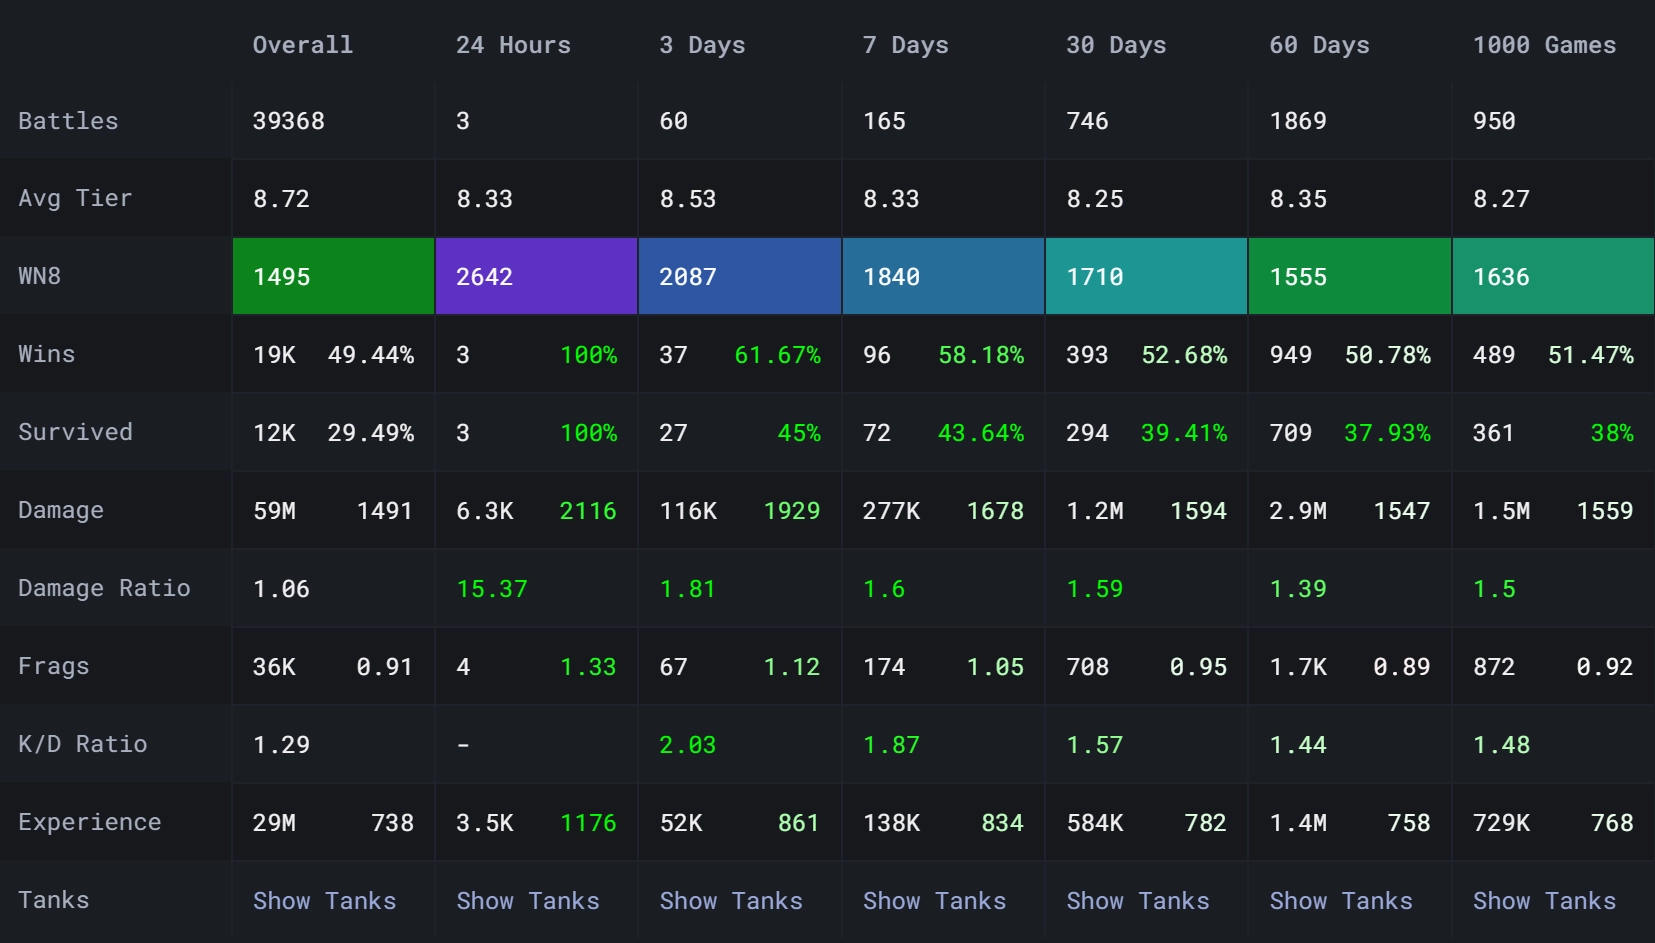
Task: Click the Experience row label
Action: click(x=90, y=822)
